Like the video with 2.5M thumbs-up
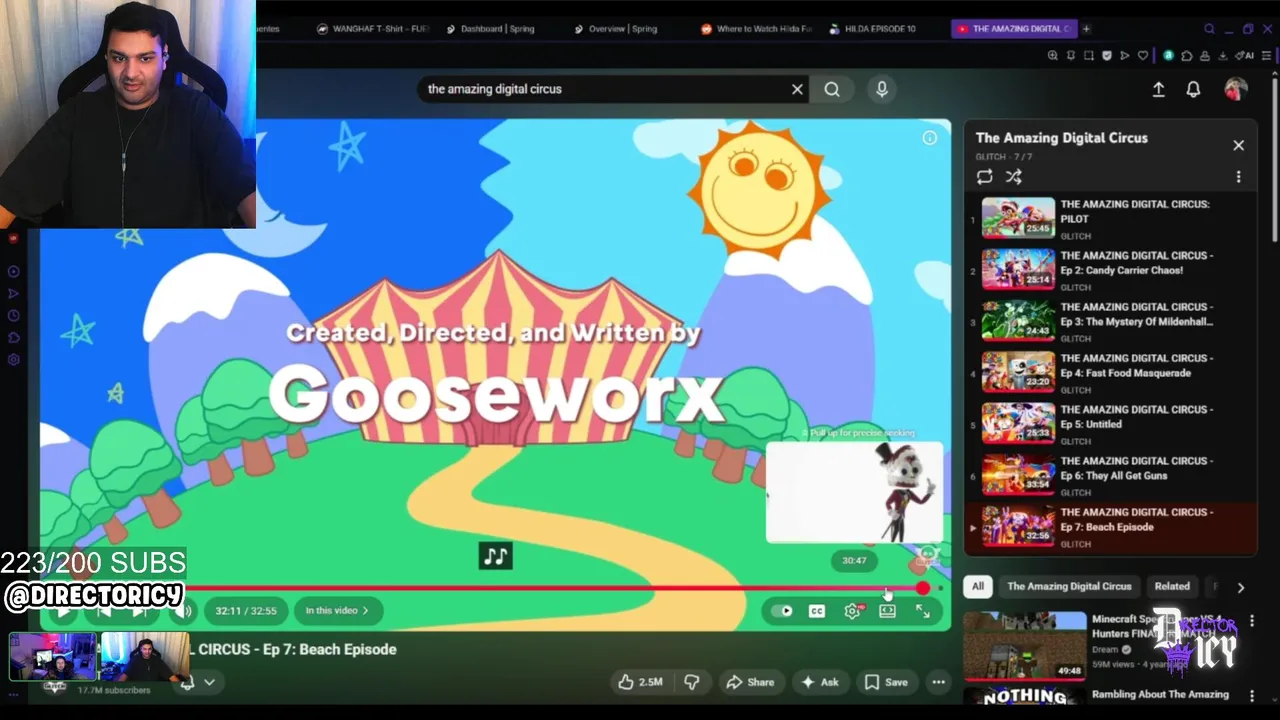Screen dimensions: 1280x720 [640, 682]
